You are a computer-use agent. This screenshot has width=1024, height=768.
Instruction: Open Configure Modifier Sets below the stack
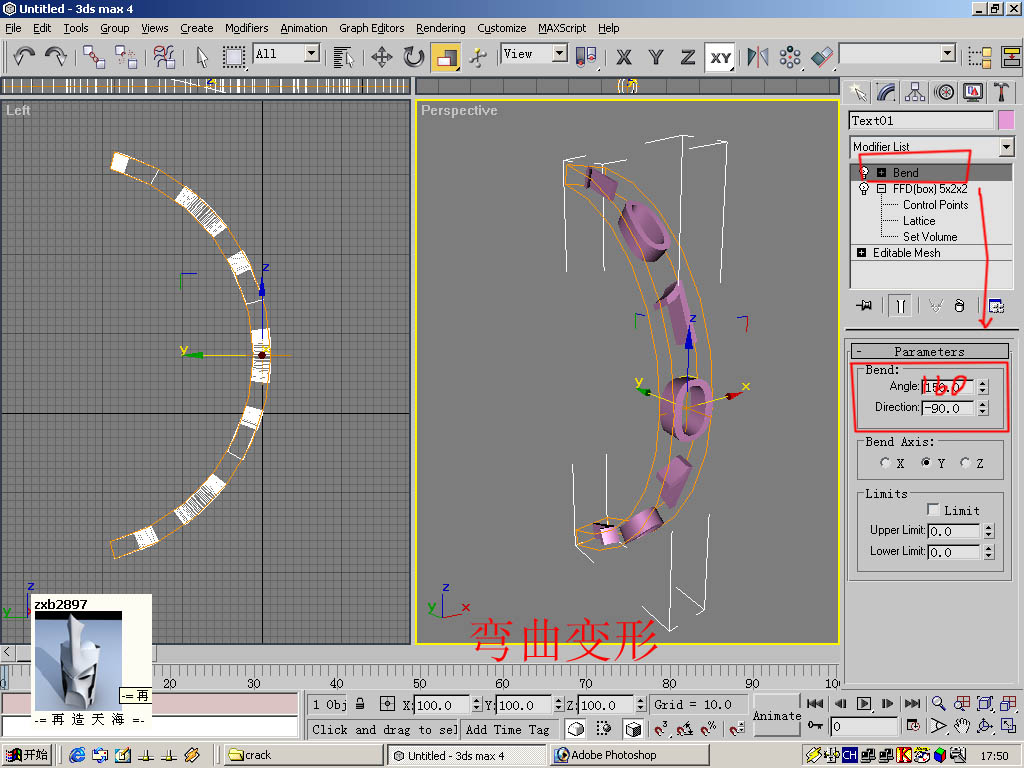tap(996, 306)
